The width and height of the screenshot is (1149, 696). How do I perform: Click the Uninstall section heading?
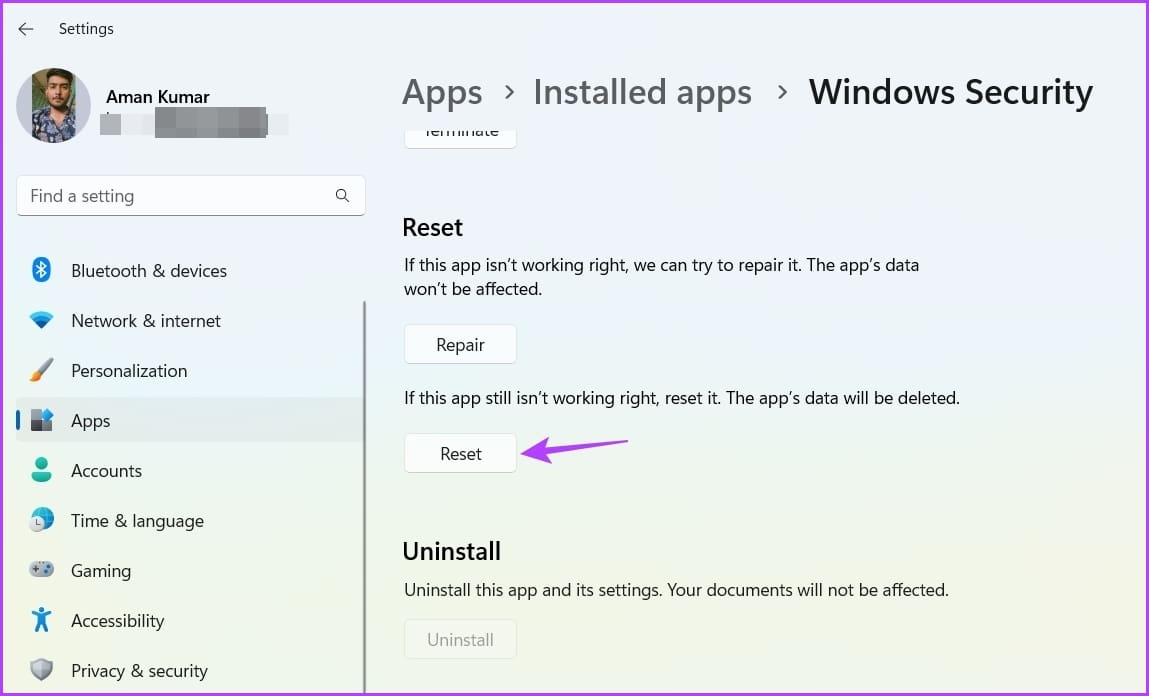[451, 551]
